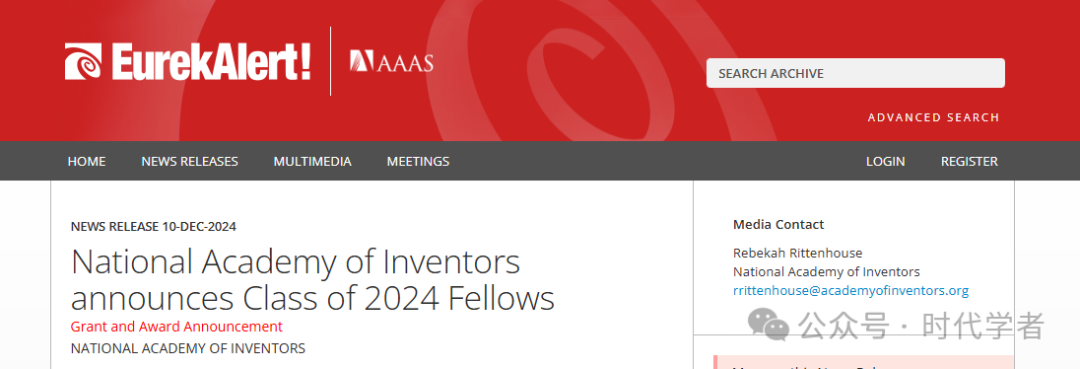Click the WeChat icon in the watermark

(x=768, y=325)
